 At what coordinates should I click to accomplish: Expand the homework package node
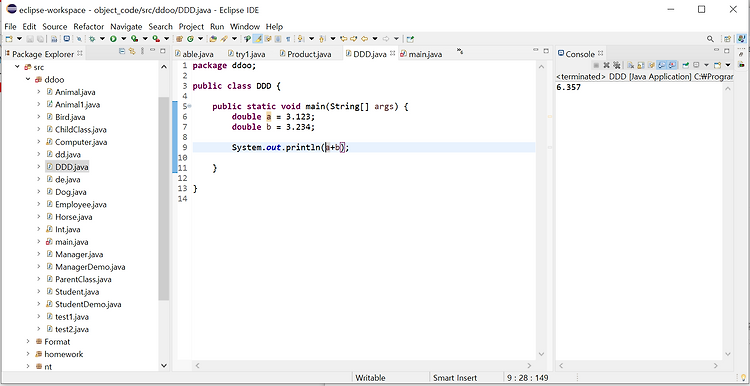28,354
